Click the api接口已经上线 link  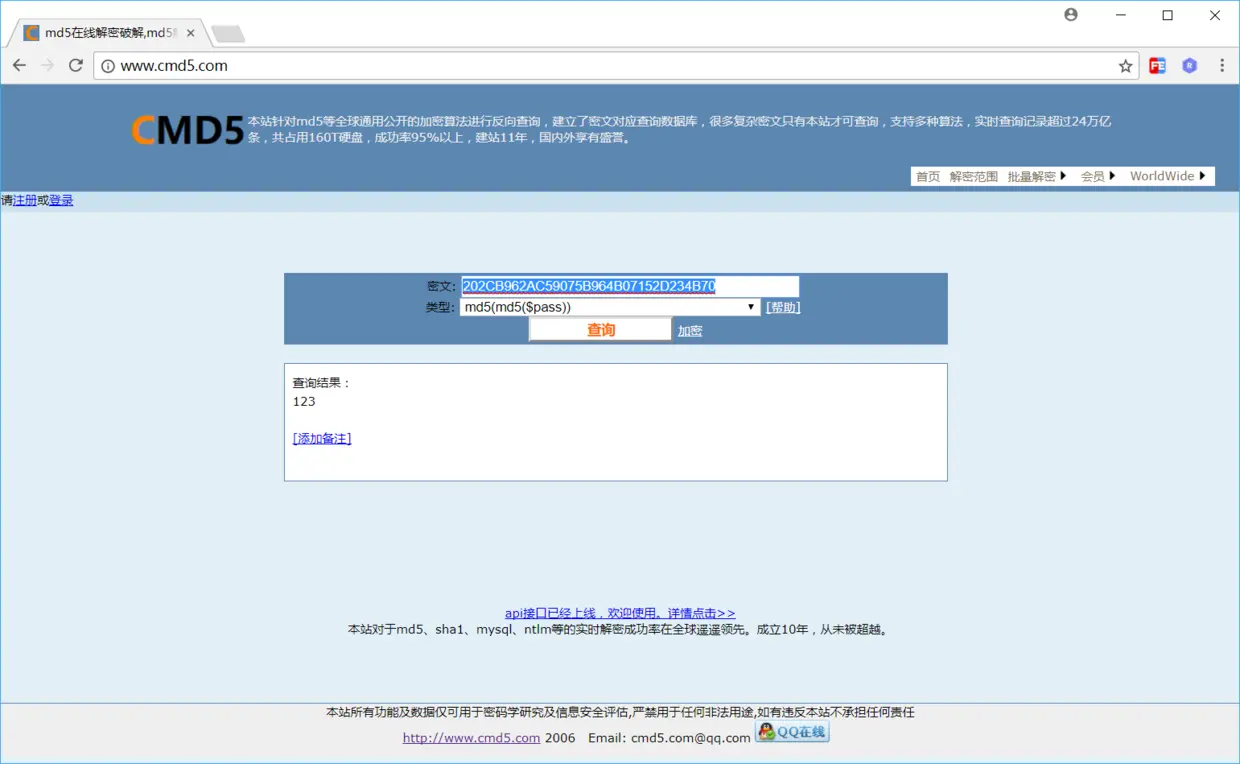pos(620,613)
